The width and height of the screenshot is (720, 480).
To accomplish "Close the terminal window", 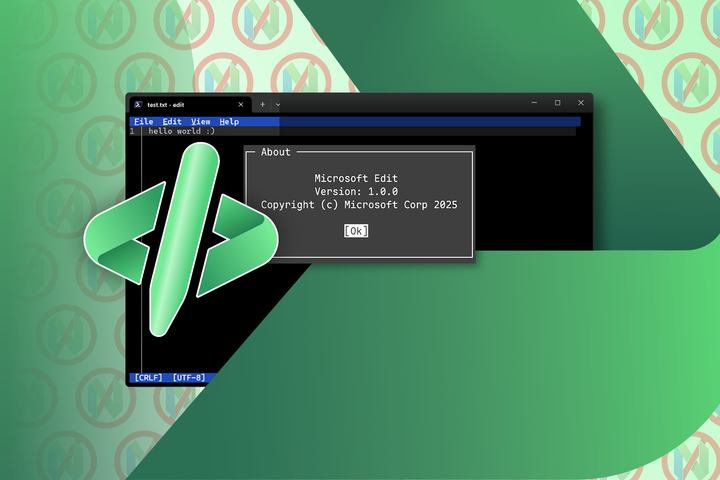I will click(581, 103).
